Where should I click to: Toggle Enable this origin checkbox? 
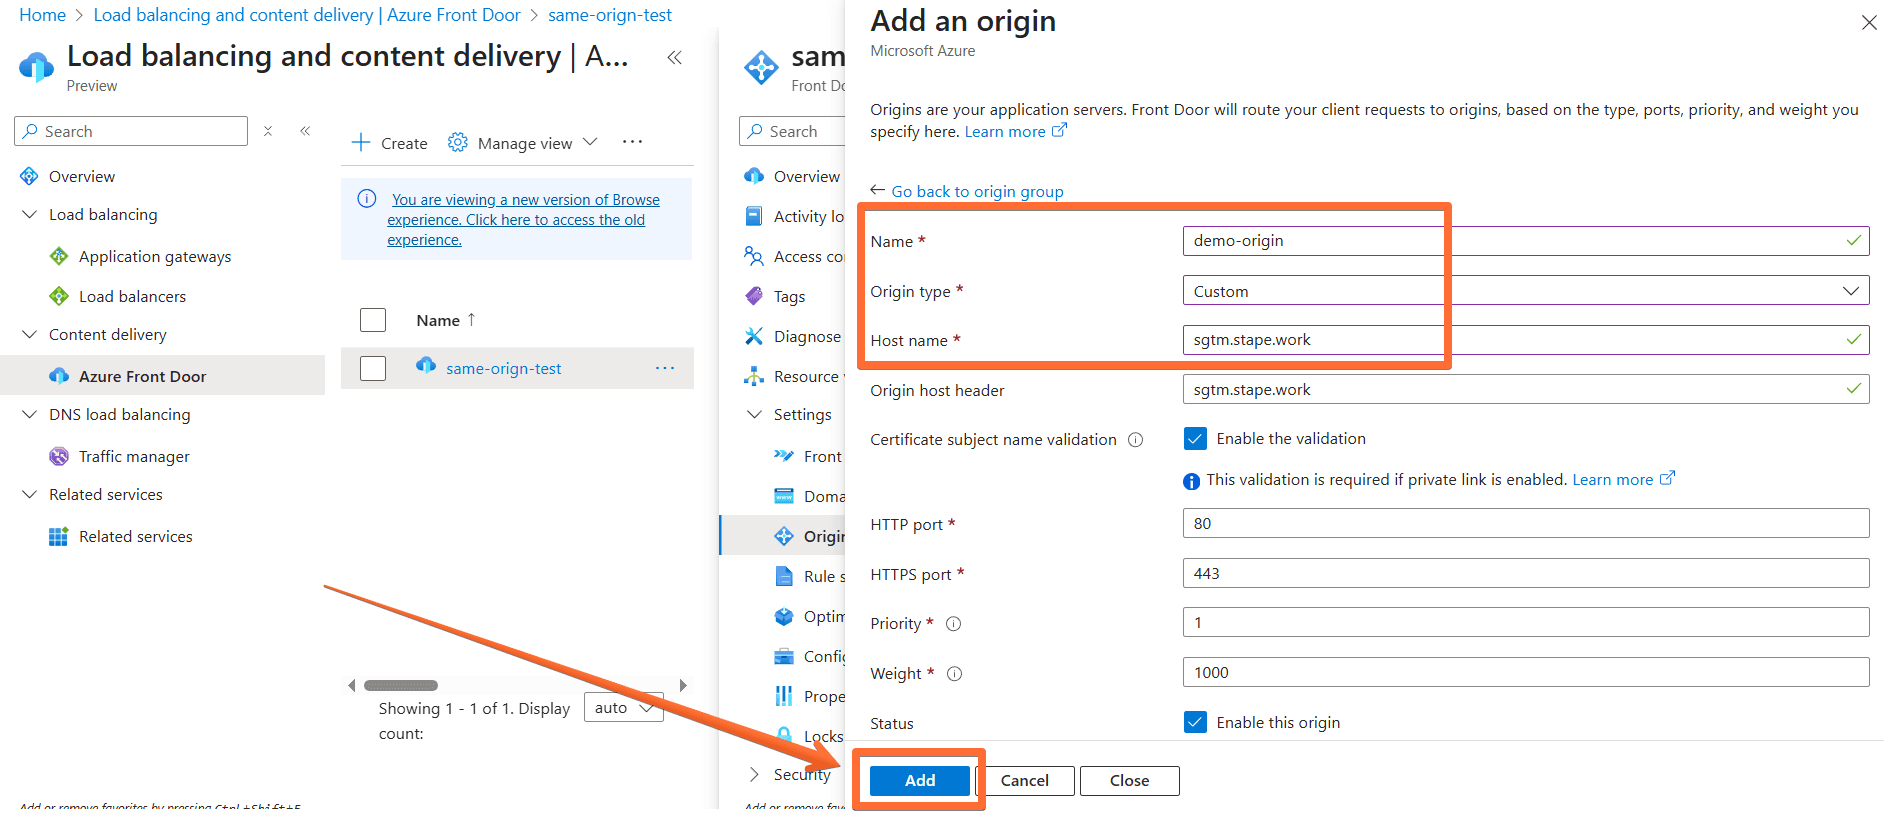[x=1195, y=722]
